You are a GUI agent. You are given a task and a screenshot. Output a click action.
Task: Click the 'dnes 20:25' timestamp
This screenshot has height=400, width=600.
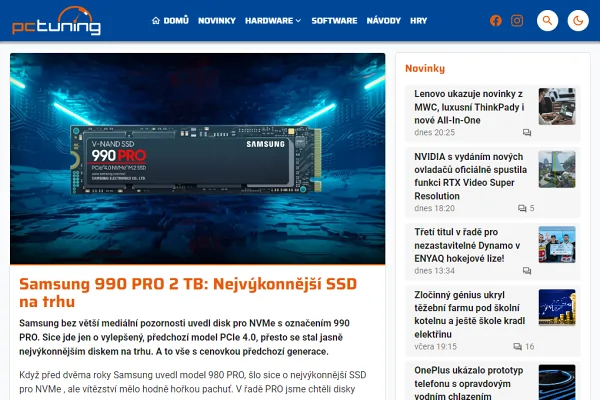click(x=434, y=132)
